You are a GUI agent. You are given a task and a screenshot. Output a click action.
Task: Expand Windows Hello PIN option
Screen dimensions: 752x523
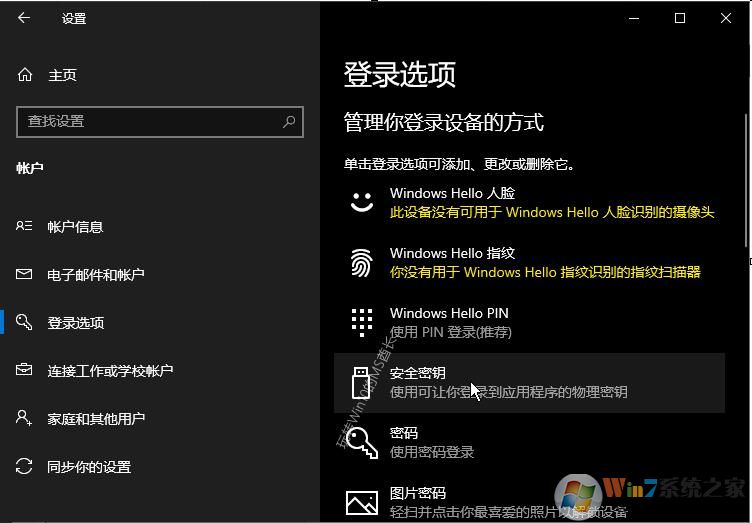(x=529, y=323)
